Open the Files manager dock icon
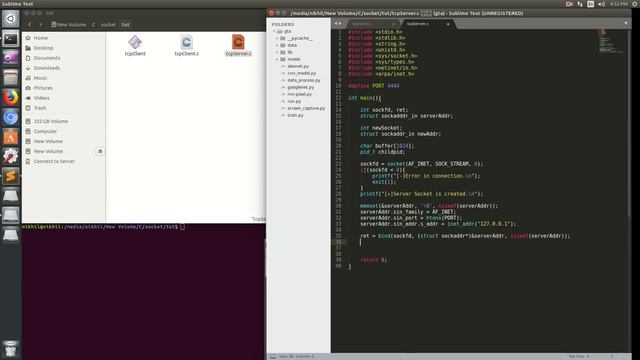 (11, 78)
